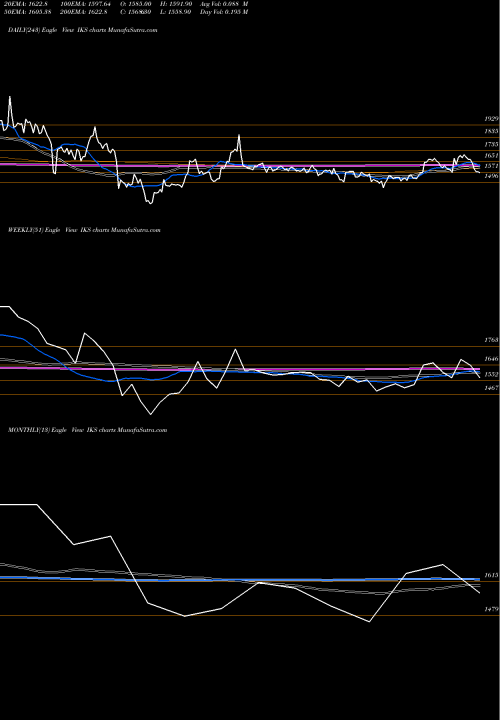Click the H: 1591.90 high price value
This screenshot has height=720, width=500.
pos(177,4)
